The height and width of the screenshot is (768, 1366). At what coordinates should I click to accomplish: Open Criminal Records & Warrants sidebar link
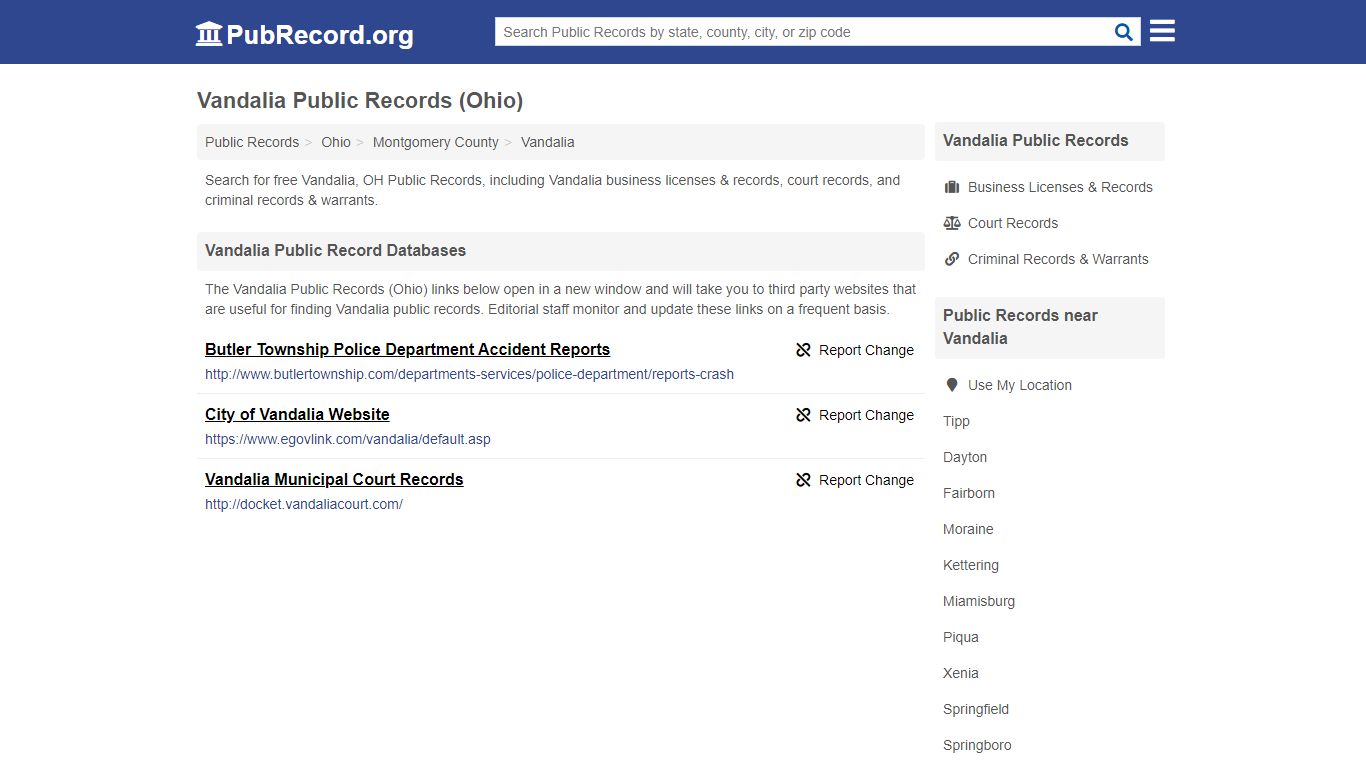tap(1058, 259)
